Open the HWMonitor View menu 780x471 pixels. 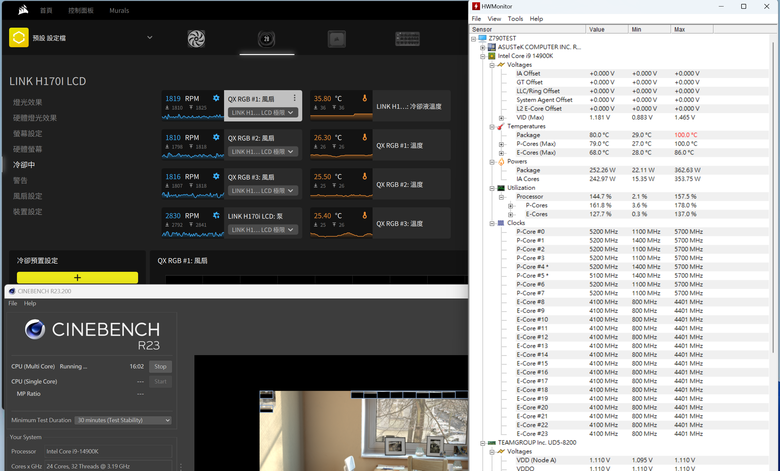(x=494, y=18)
